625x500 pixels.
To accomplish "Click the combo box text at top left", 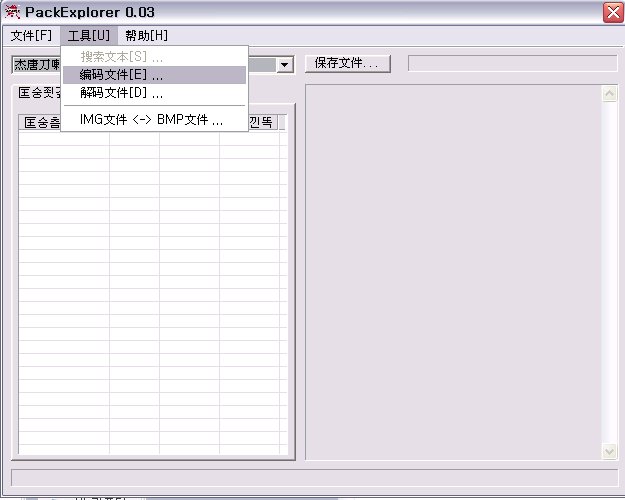I will [x=37, y=65].
